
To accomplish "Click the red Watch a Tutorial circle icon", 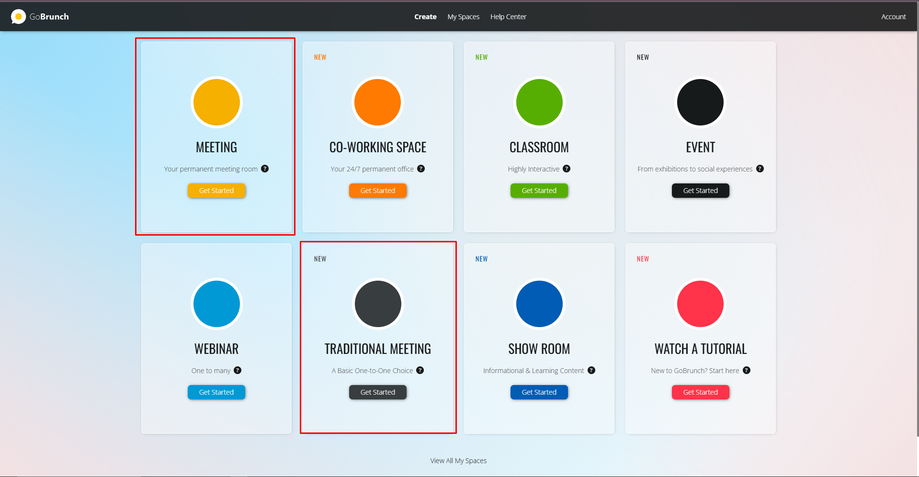I will (700, 304).
